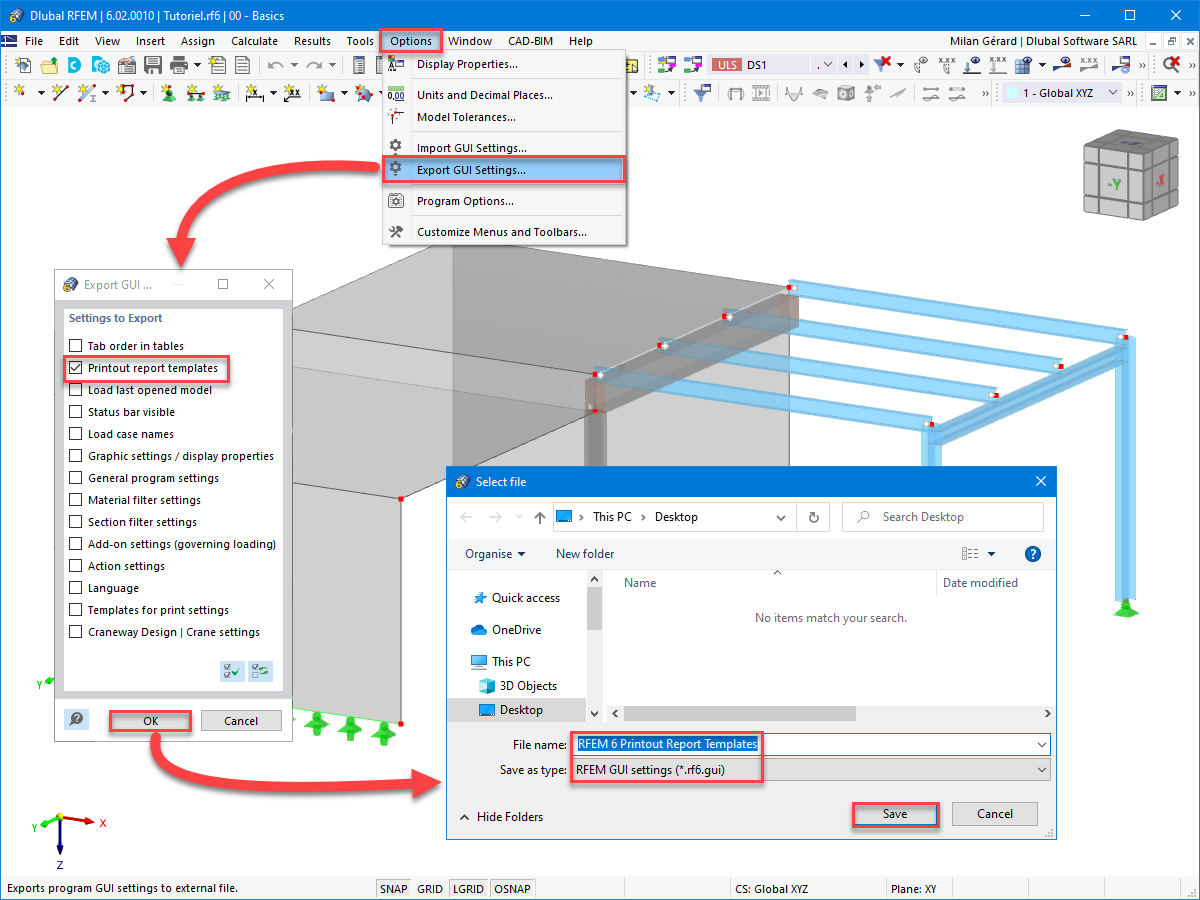Screen dimensions: 1200x900
Task: Open the Print icon dropdown arrow
Action: 197,65
